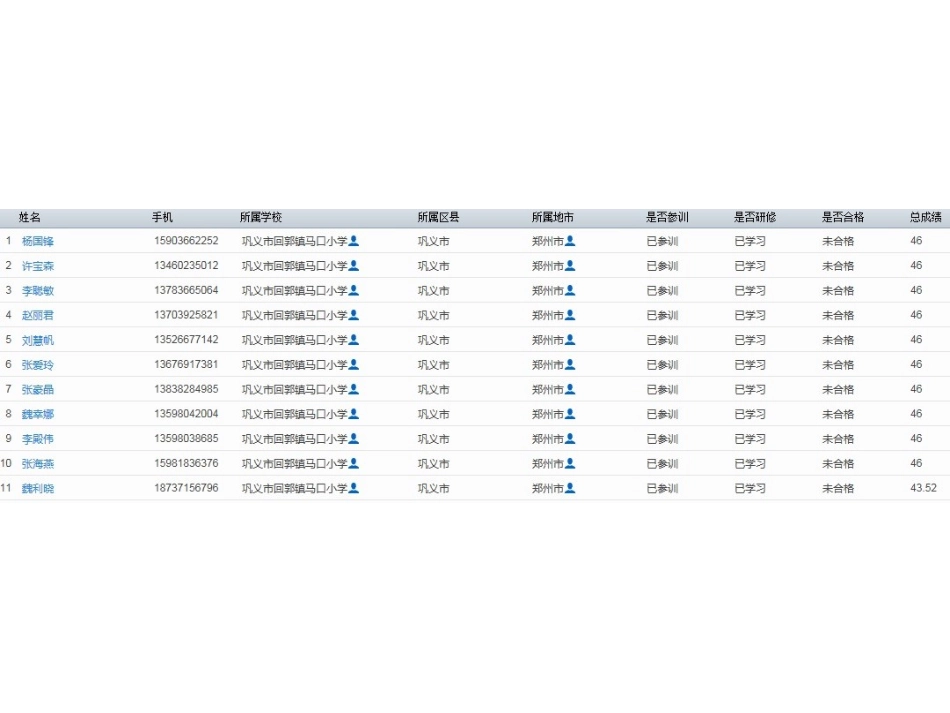Select phone number 13838284985

point(186,389)
